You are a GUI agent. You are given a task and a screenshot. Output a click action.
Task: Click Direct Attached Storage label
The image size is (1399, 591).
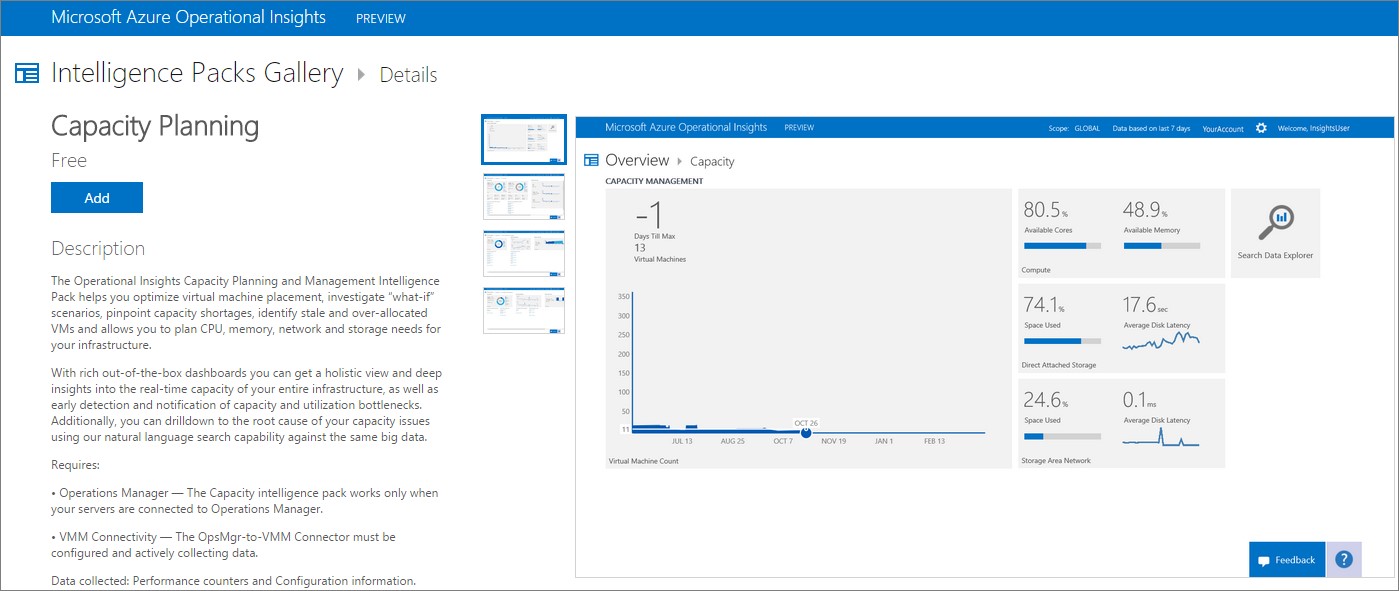(x=1059, y=365)
